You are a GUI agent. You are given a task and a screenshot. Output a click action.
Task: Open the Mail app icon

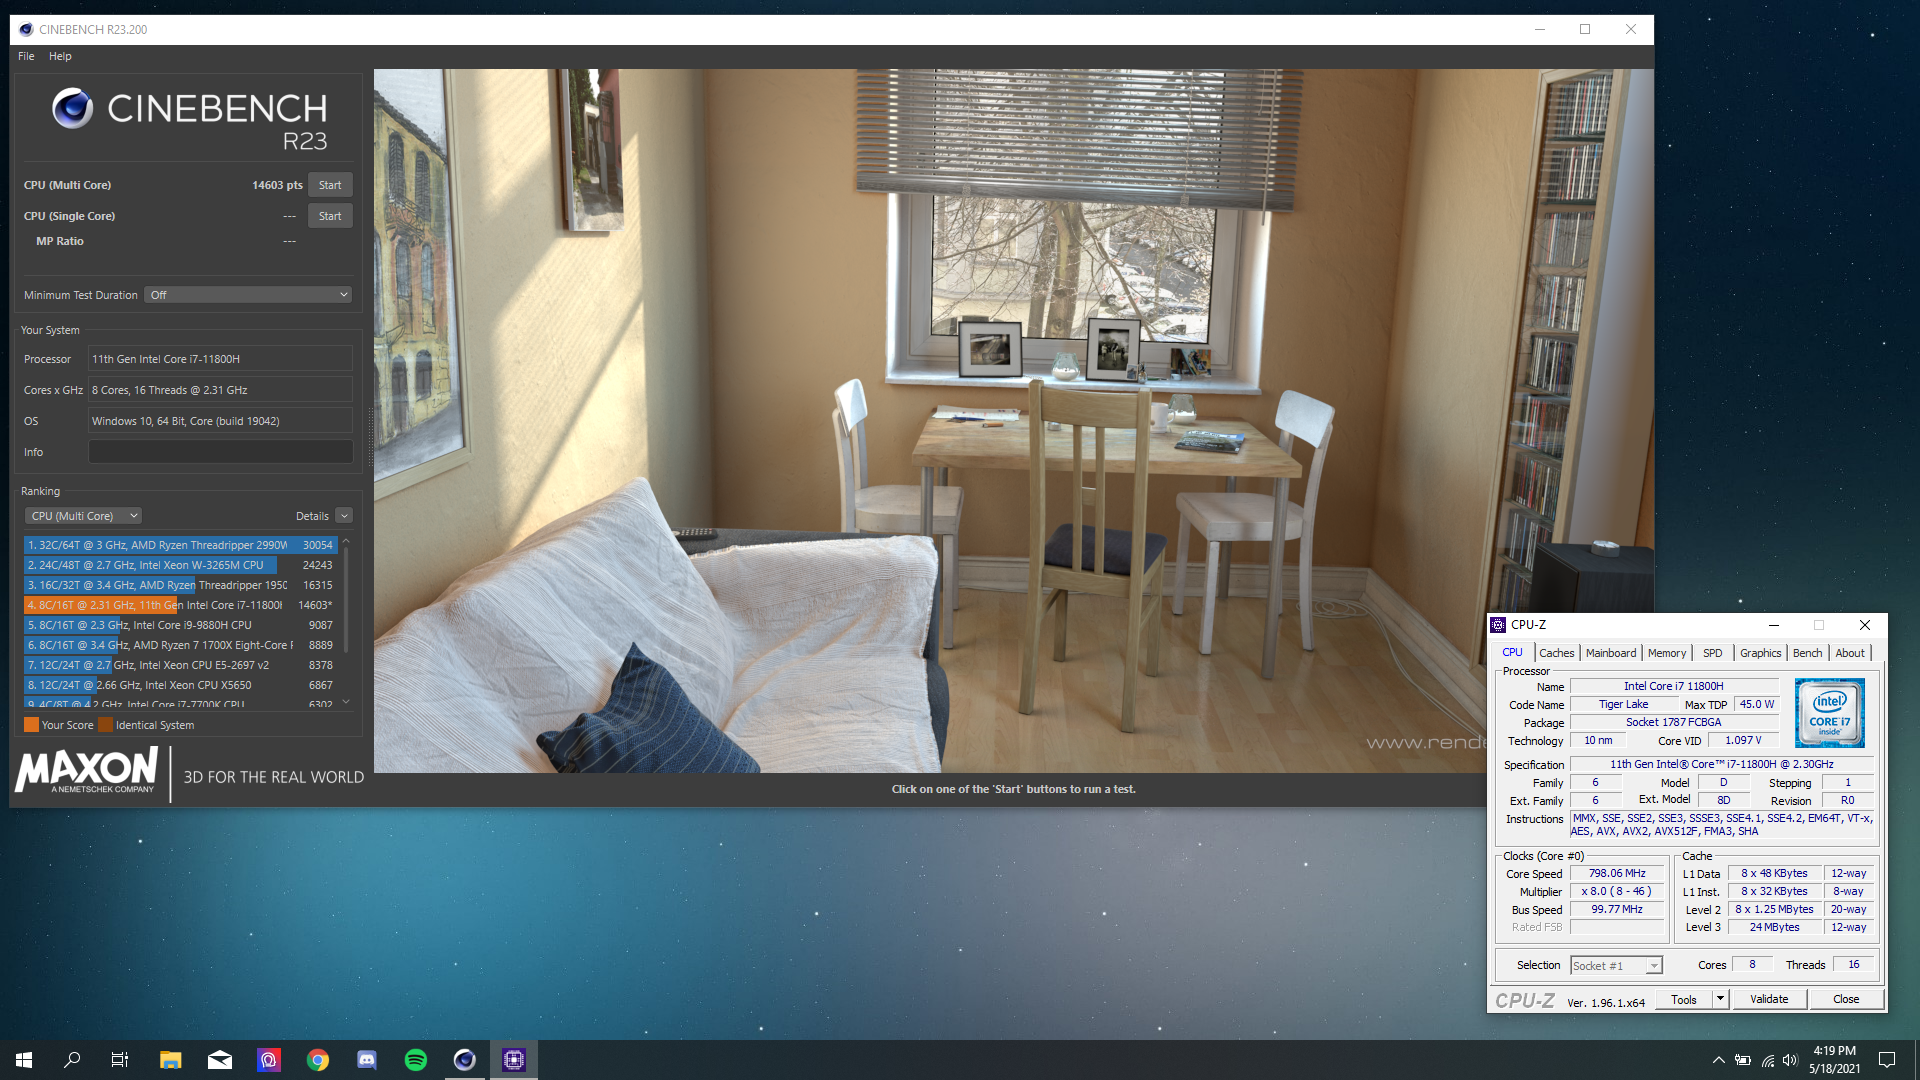pyautogui.click(x=220, y=1060)
